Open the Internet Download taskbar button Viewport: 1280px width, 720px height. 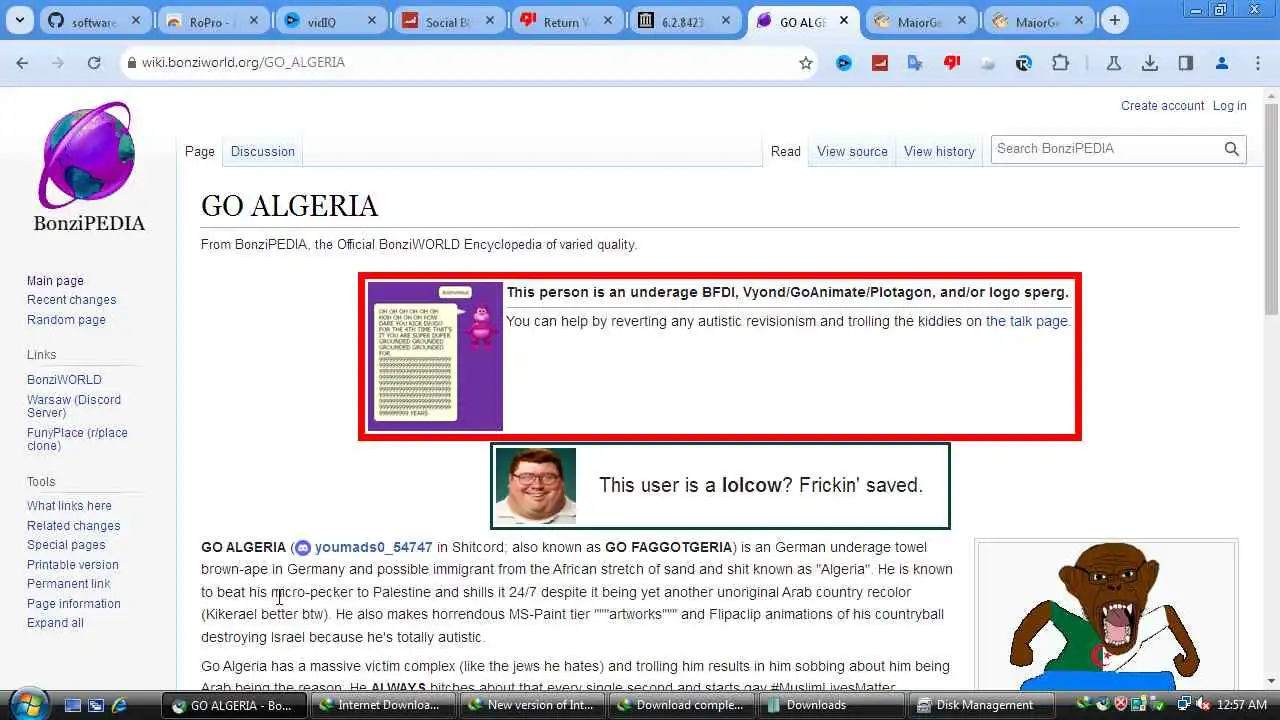click(383, 705)
